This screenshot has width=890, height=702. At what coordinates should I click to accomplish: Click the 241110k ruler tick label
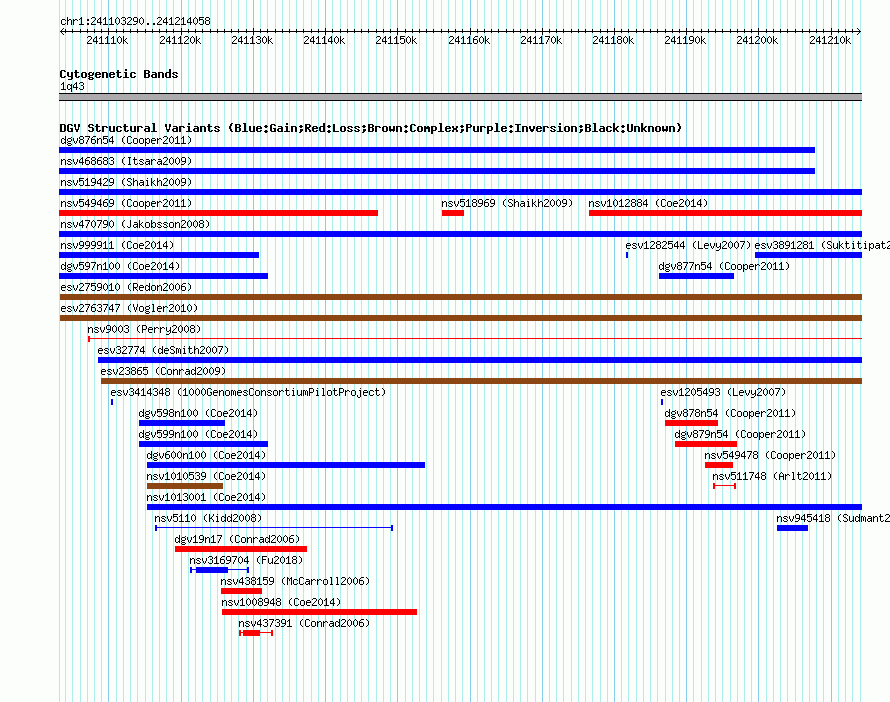click(x=107, y=40)
